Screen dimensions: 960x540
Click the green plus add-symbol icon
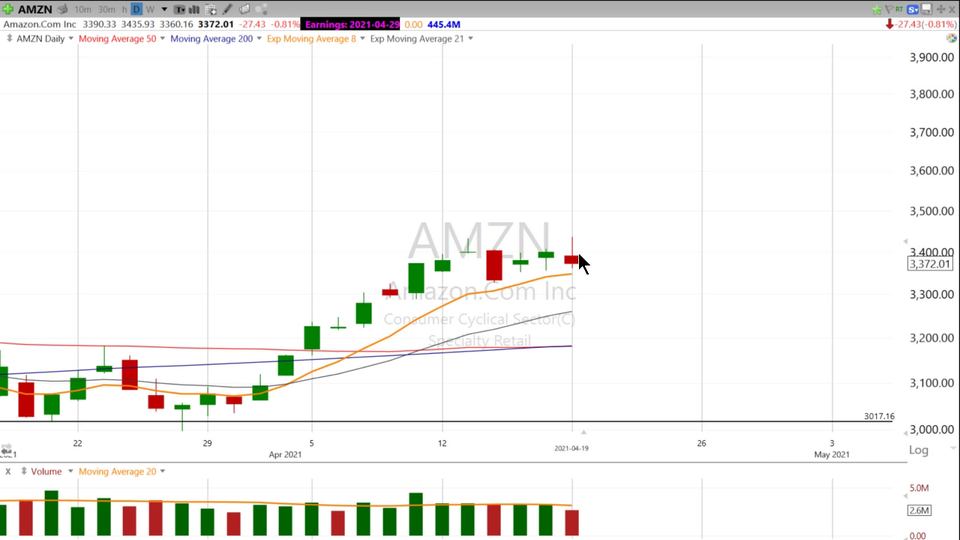[x=8, y=9]
